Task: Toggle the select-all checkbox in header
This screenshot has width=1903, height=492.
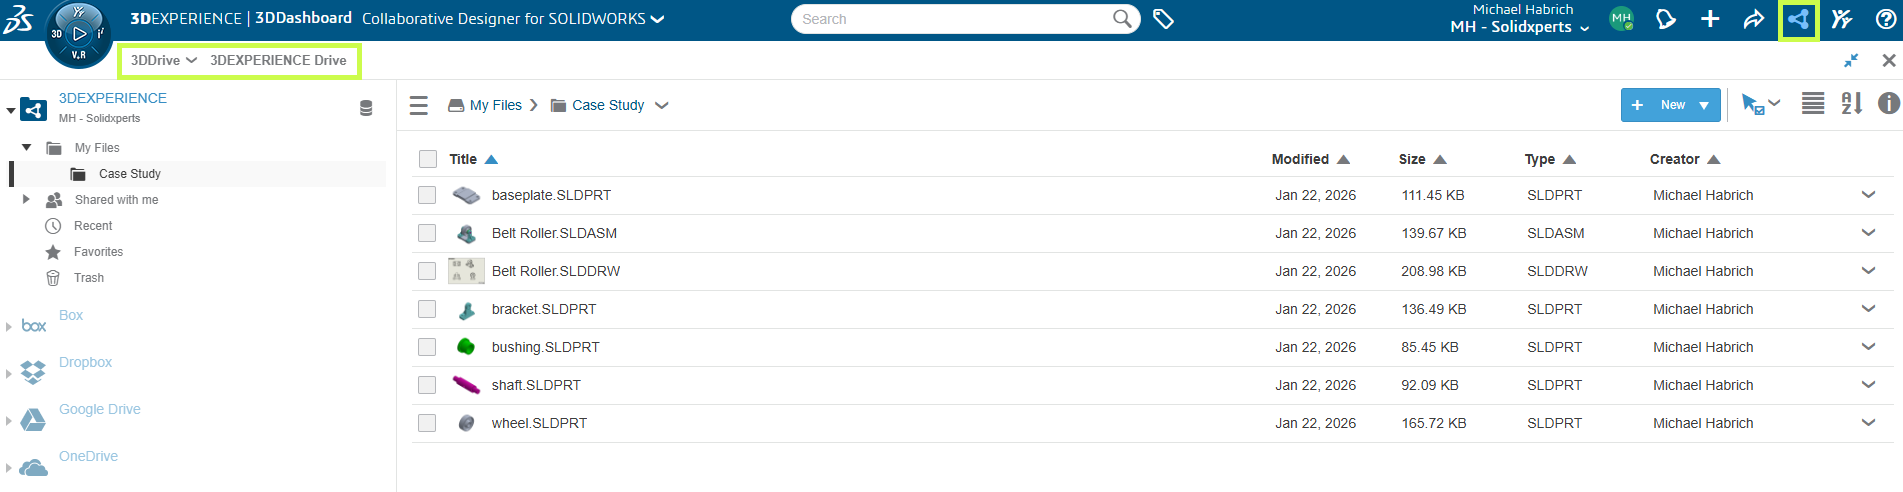Action: pos(428,159)
